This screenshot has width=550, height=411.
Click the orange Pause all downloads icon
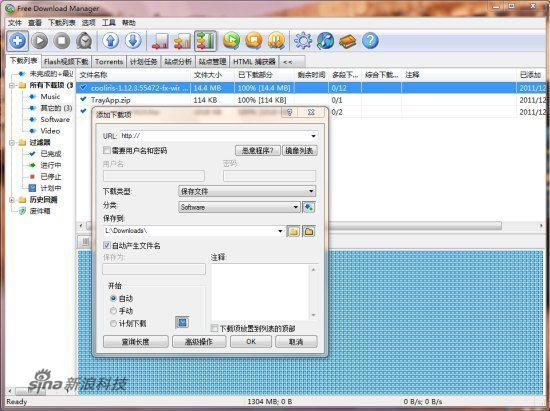[276, 41]
